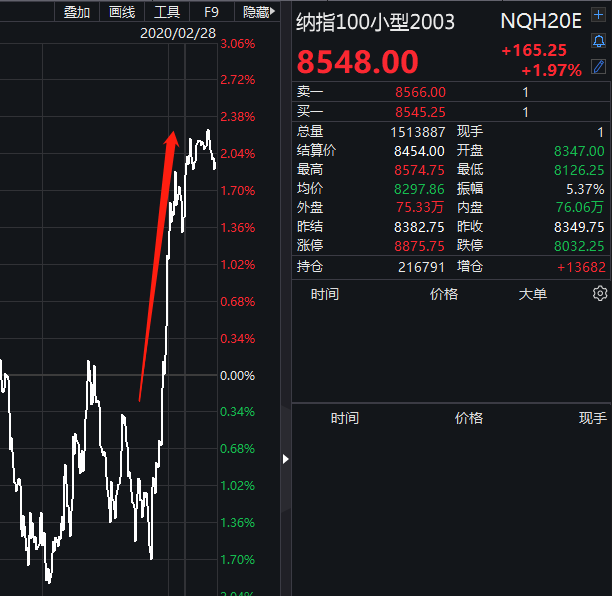Click the plus icon to add to watchlist

tap(599, 19)
